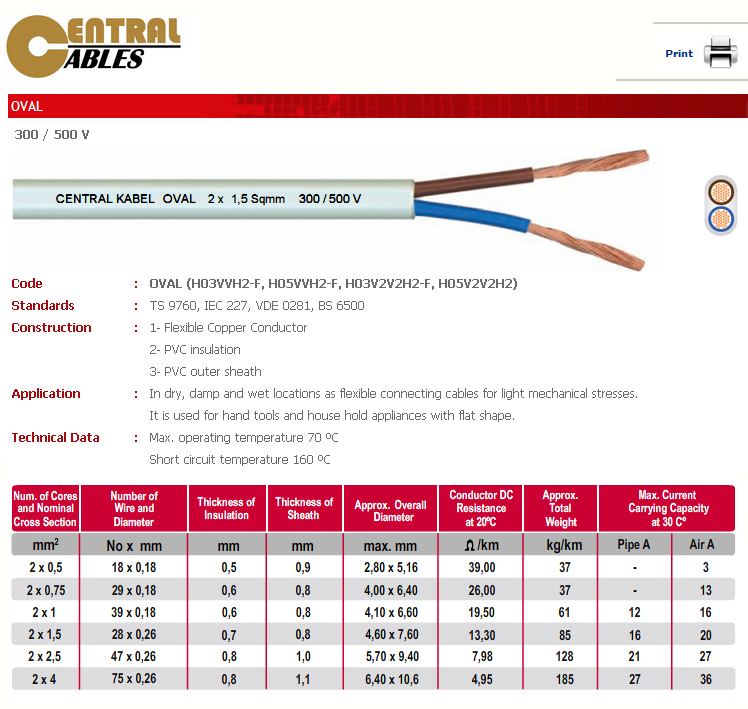This screenshot has height=709, width=748.
Task: Click the Air A sub-column heading
Action: (x=702, y=545)
